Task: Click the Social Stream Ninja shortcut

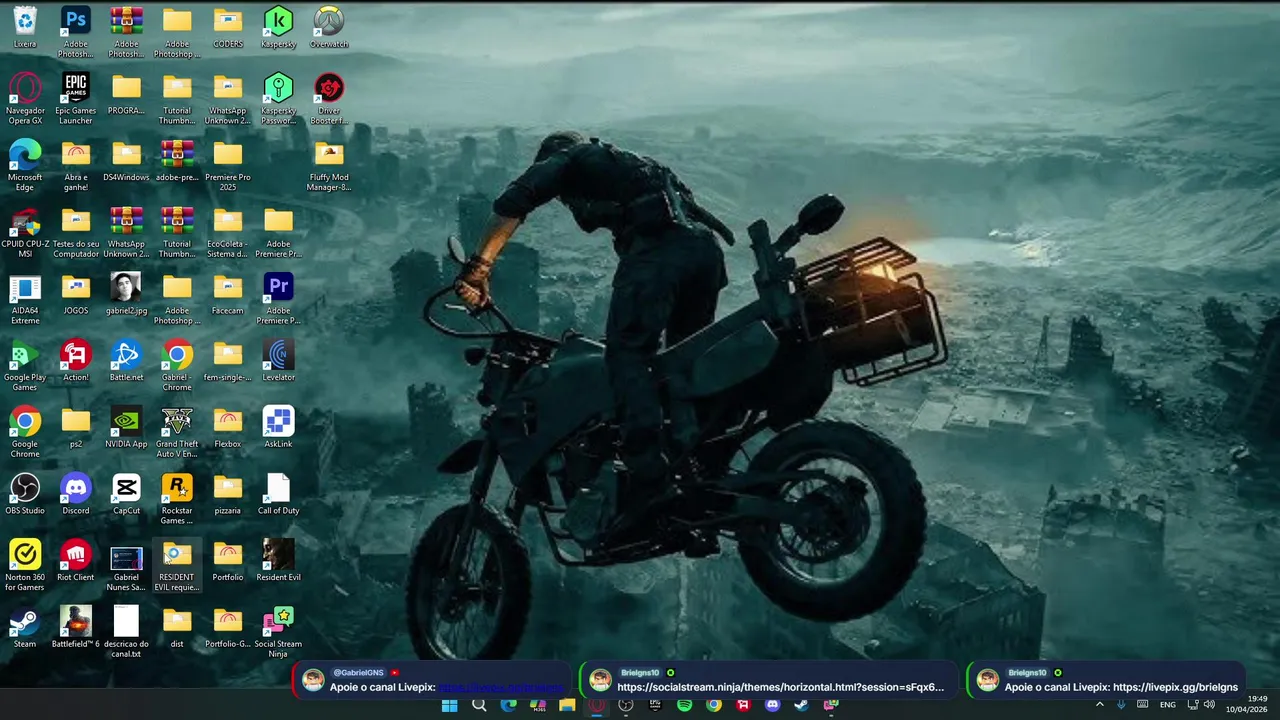Action: (278, 632)
